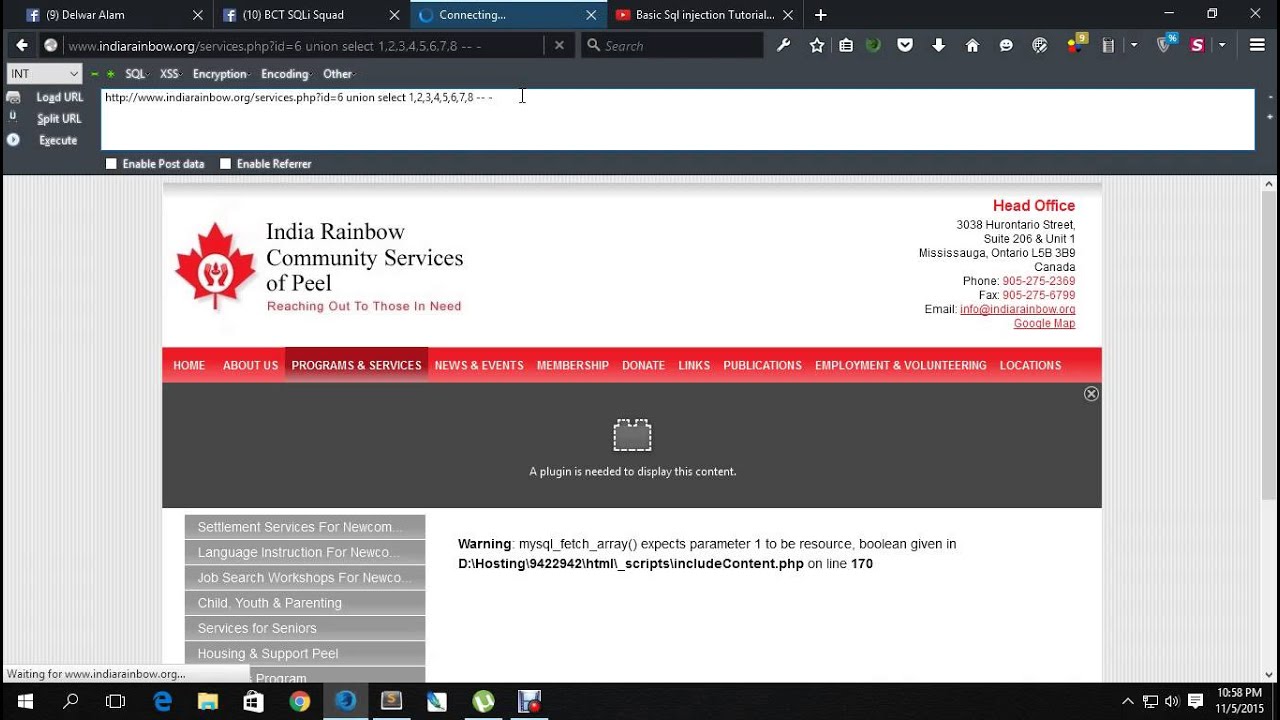The height and width of the screenshot is (720, 1280).
Task: Open the info@indiarainbow.org email link
Action: 1017,309
